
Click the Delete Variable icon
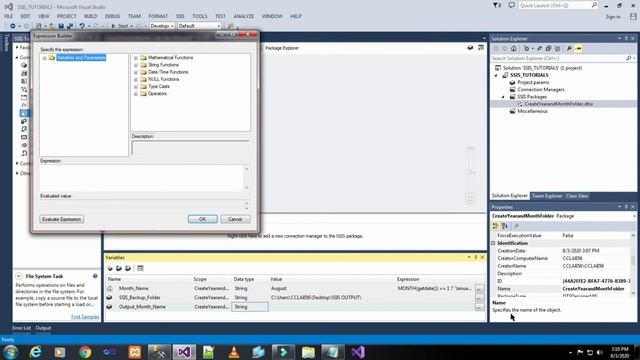[128, 268]
